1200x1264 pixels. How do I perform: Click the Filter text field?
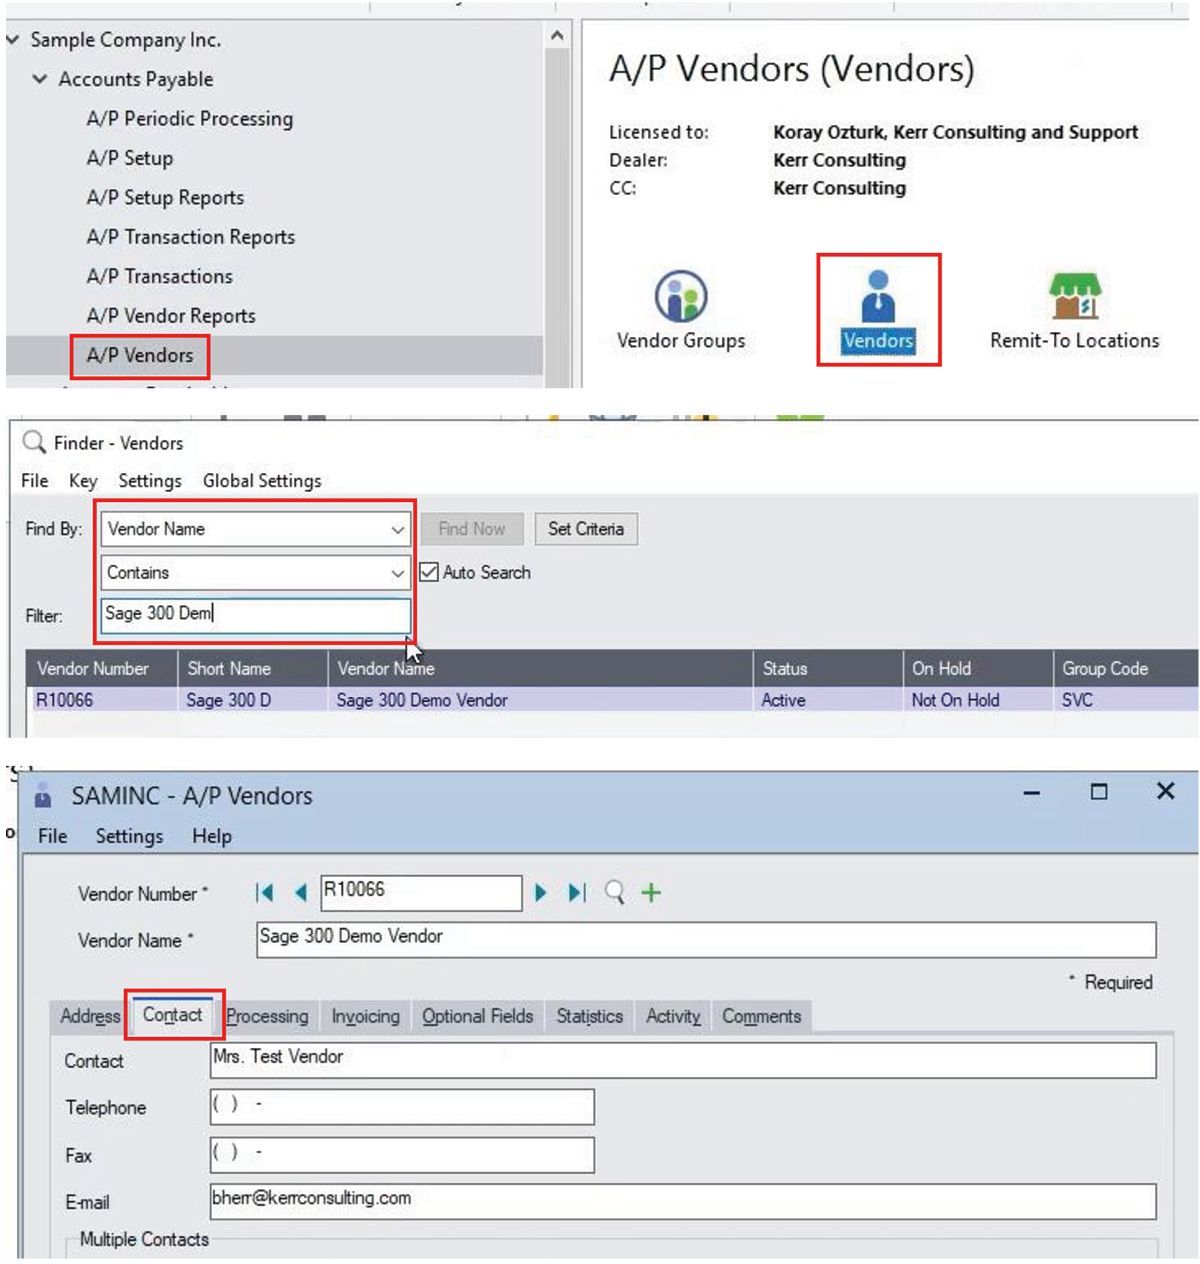[255, 614]
